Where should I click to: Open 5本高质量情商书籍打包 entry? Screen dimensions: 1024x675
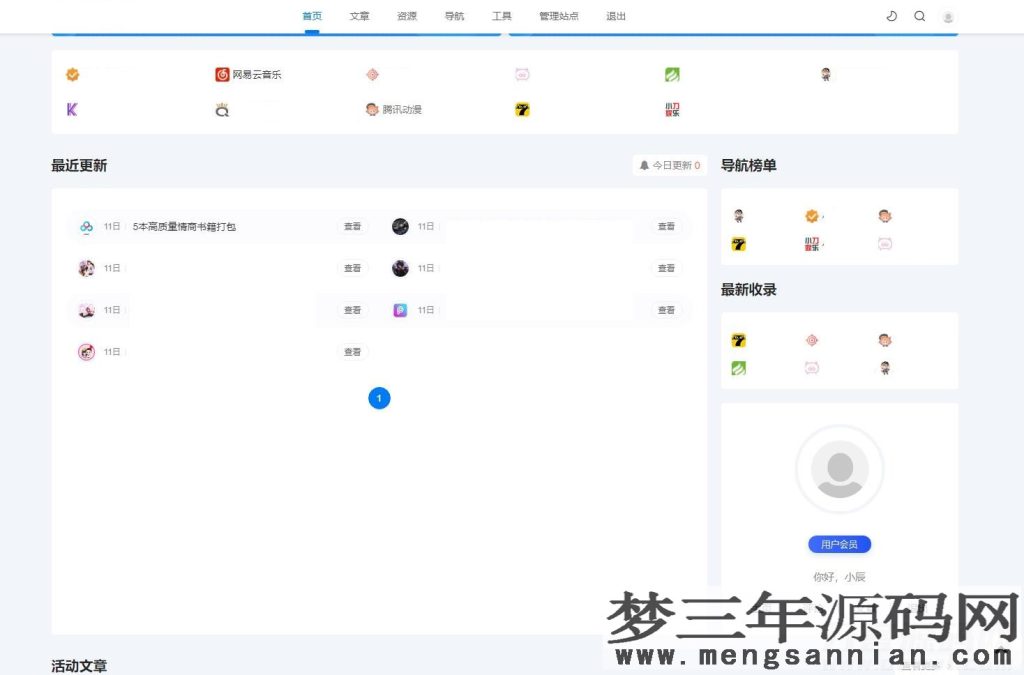[x=184, y=227]
